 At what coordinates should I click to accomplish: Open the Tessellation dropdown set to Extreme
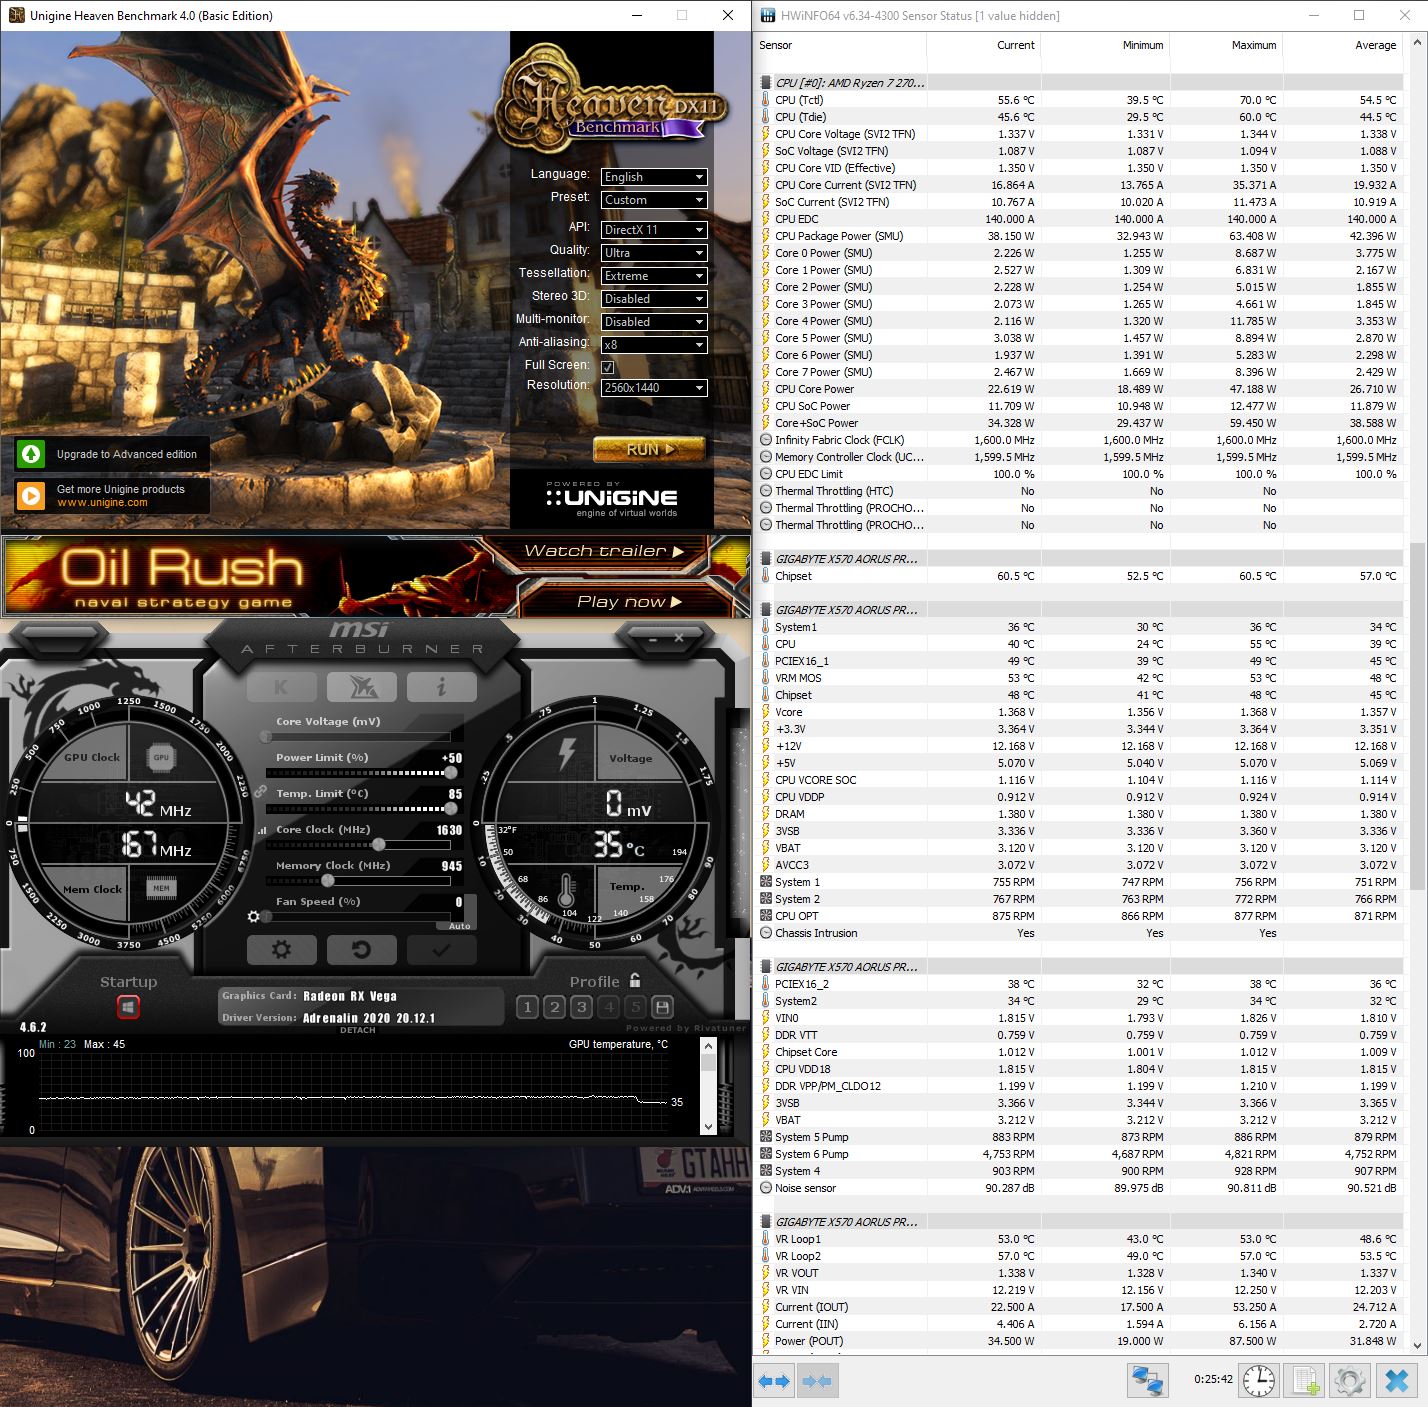click(x=654, y=276)
